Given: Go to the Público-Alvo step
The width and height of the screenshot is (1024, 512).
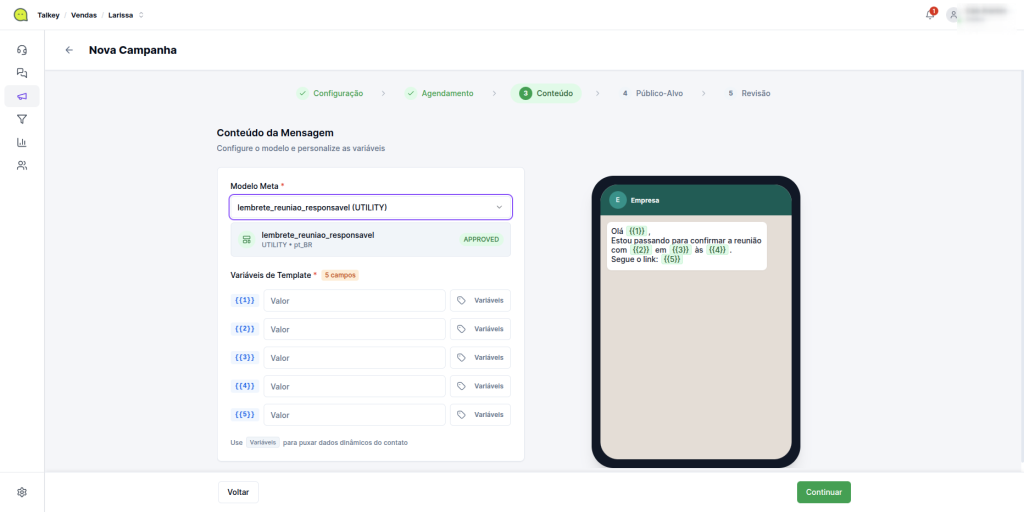Looking at the screenshot, I should point(651,93).
